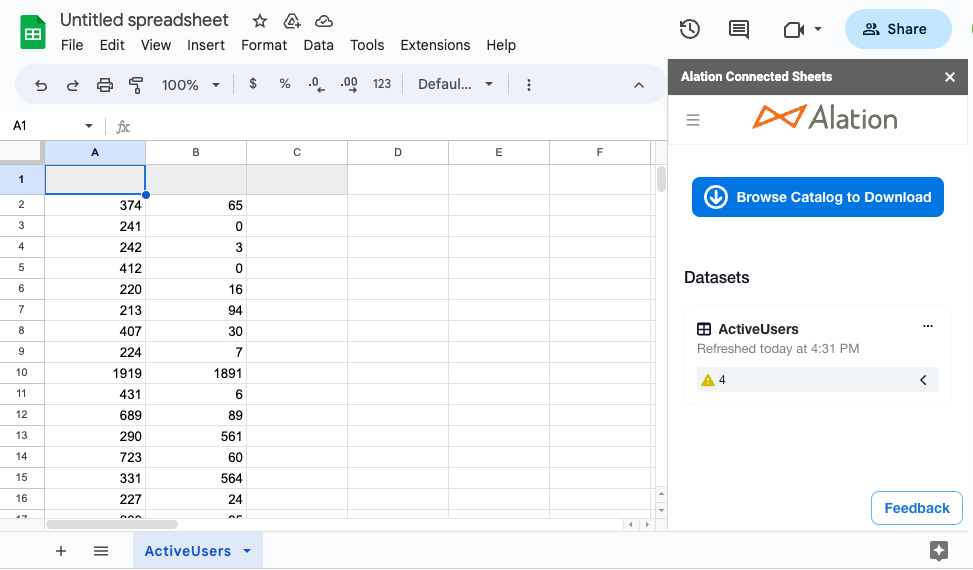Open the File menu
The width and height of the screenshot is (973, 570).
[x=72, y=45]
